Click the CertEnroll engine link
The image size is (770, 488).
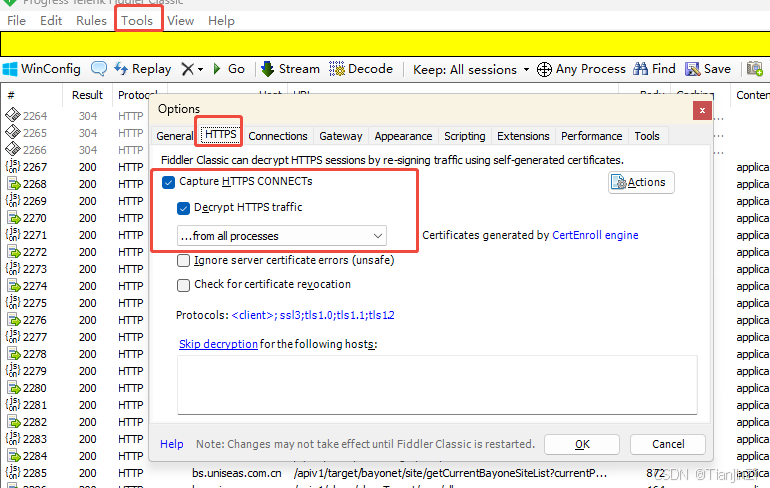pos(595,235)
